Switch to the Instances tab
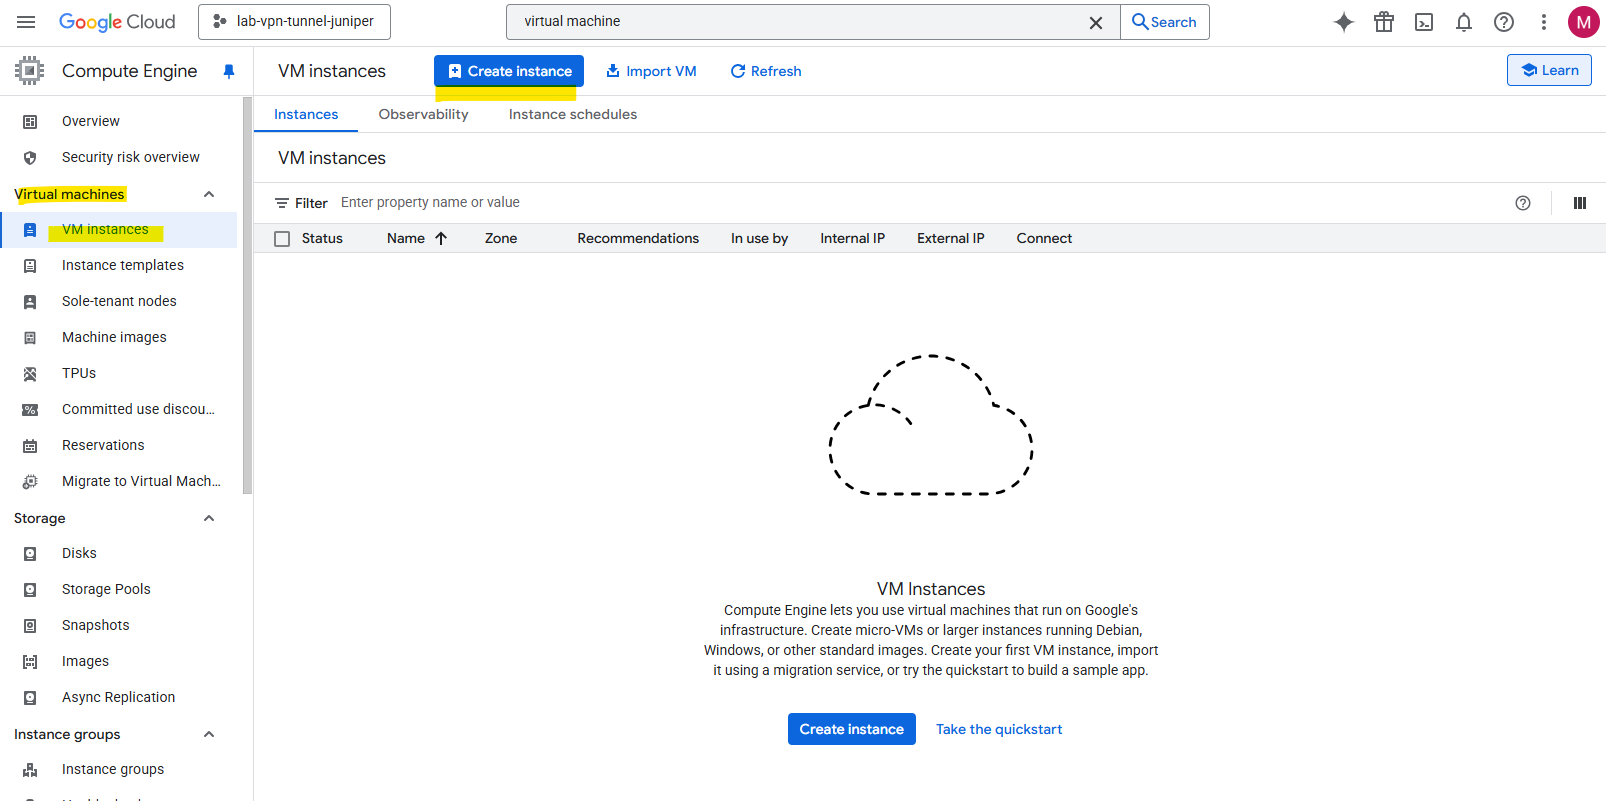 [306, 114]
